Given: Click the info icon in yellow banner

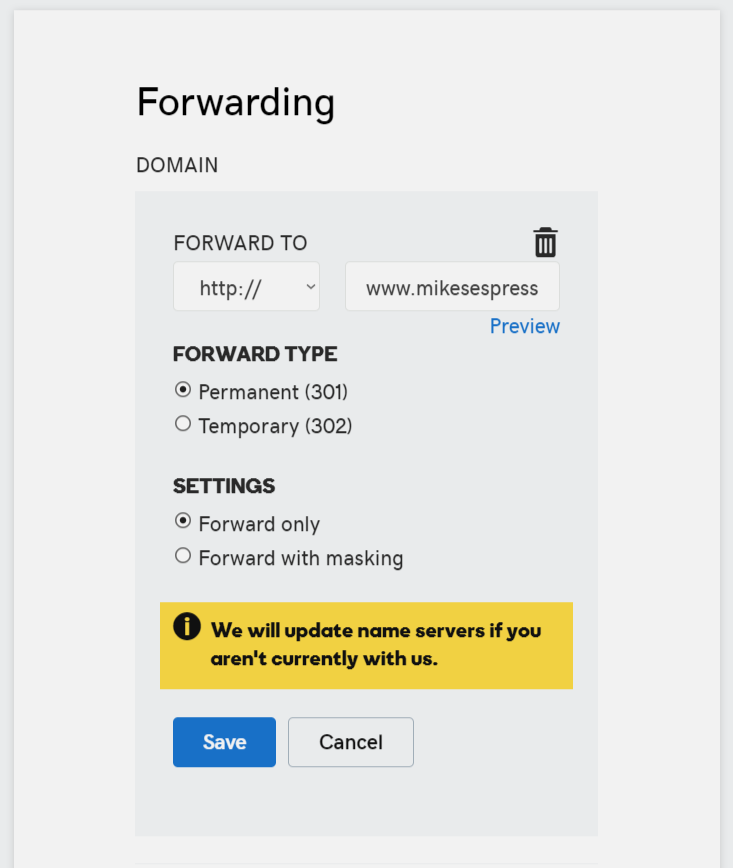Looking at the screenshot, I should pyautogui.click(x=187, y=627).
